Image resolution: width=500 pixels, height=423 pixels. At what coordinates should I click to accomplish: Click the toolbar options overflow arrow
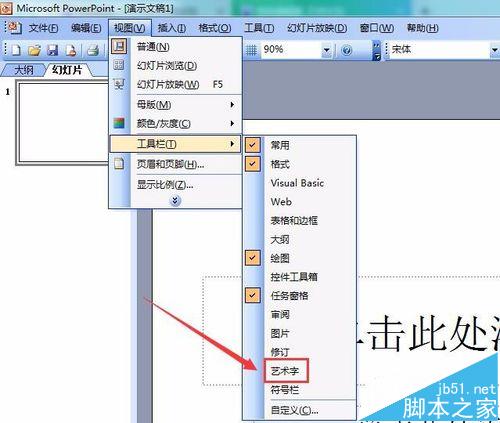pos(377,51)
